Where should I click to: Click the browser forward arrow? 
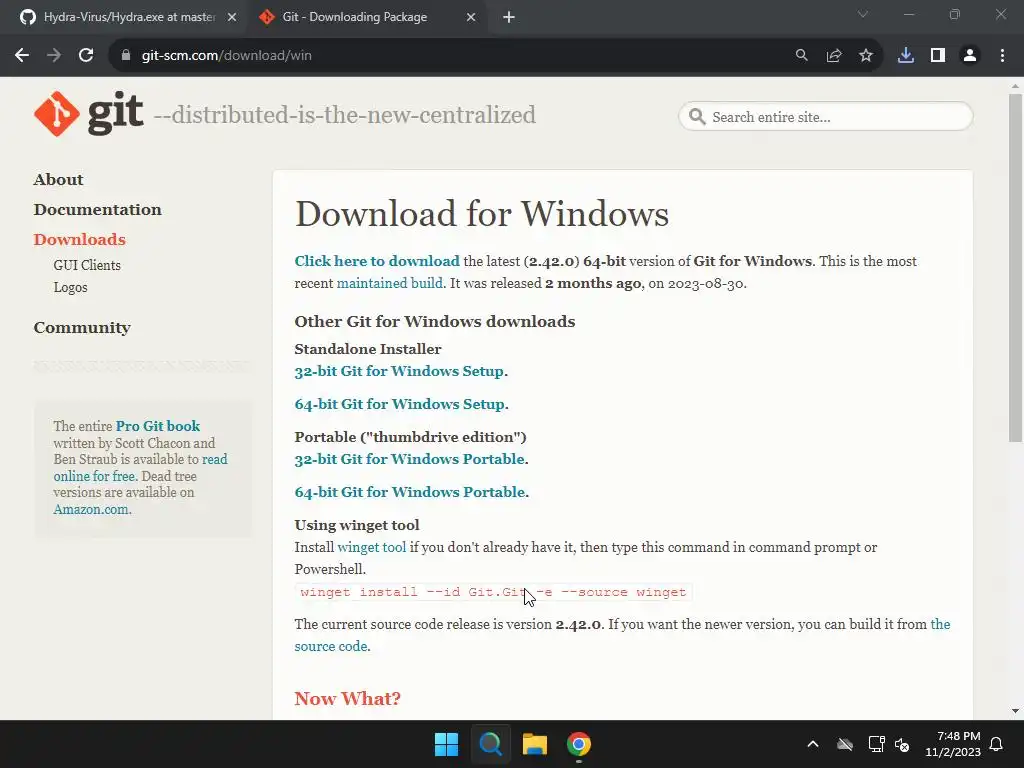coord(54,56)
